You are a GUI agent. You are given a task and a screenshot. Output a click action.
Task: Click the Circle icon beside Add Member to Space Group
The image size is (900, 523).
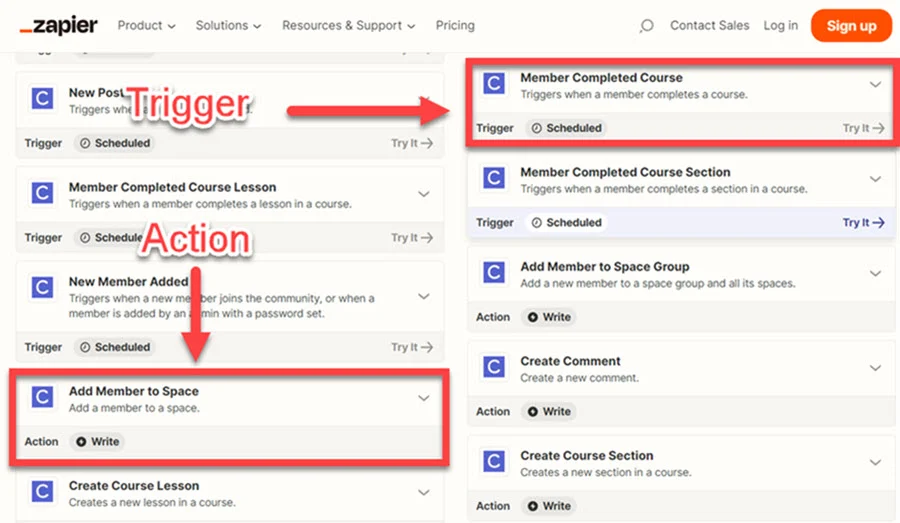click(x=493, y=273)
